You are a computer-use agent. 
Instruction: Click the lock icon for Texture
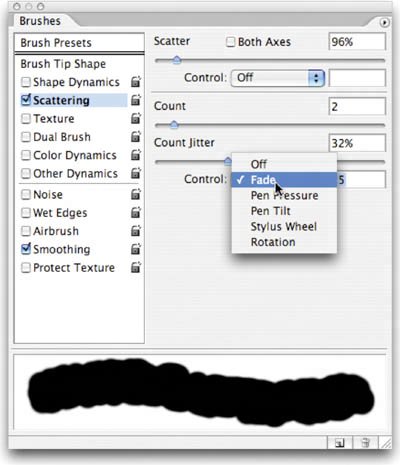(136, 118)
